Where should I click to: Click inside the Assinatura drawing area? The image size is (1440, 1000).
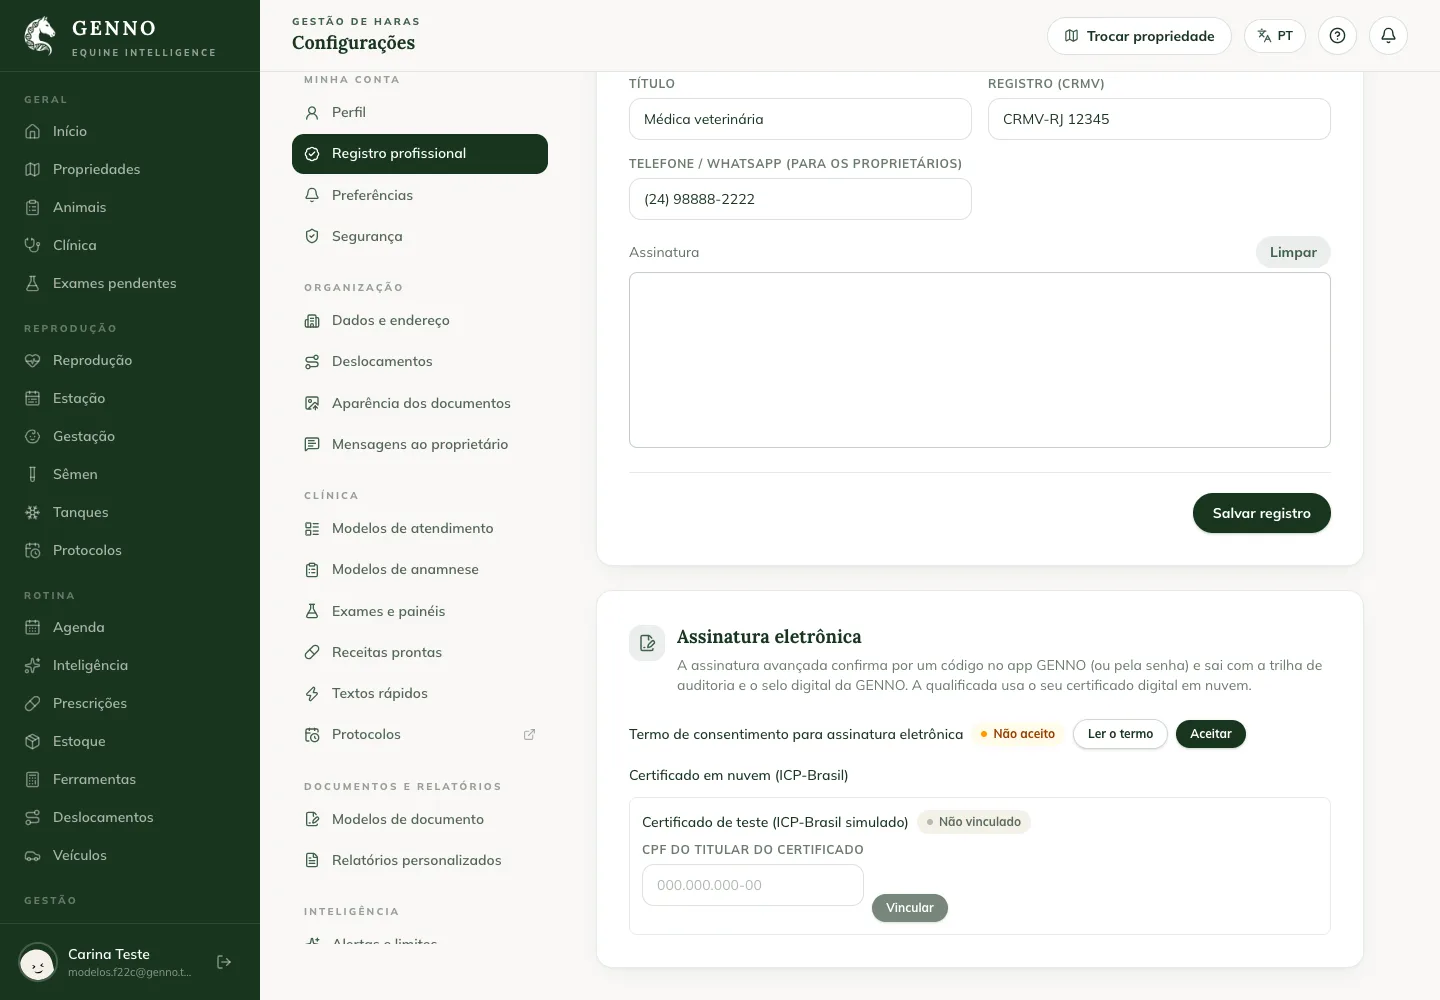[x=979, y=360]
